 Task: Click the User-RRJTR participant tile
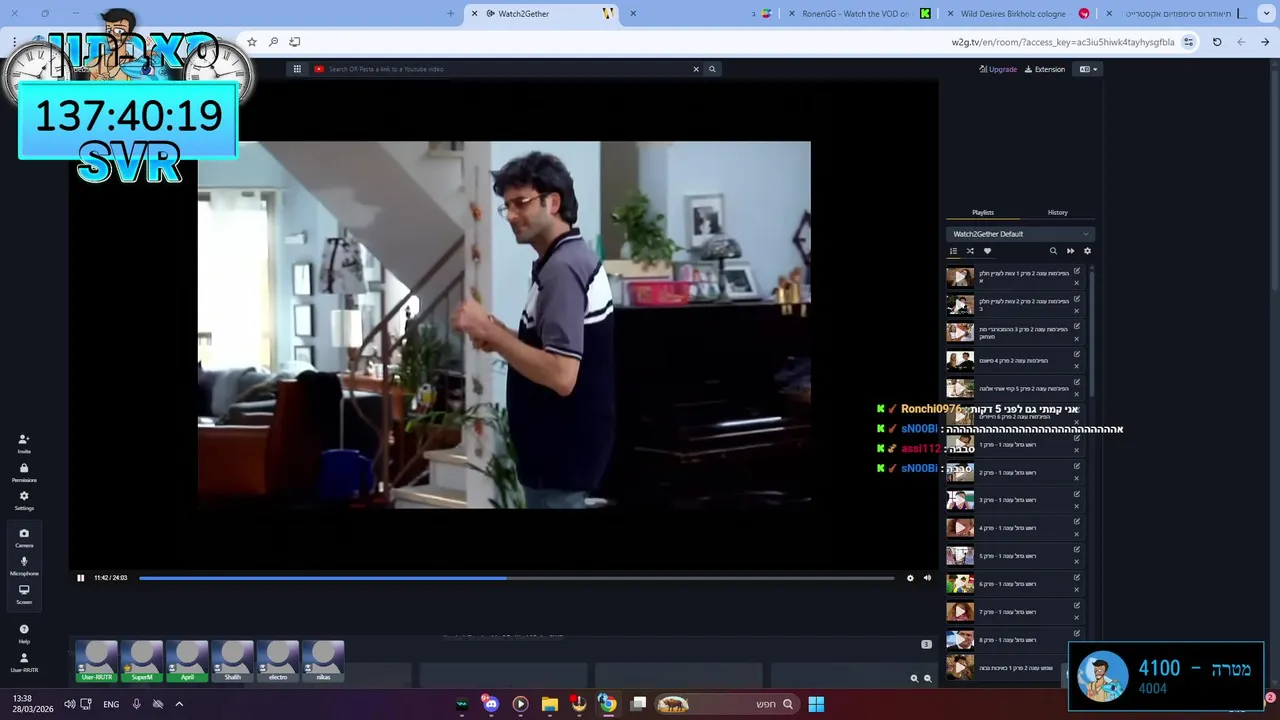pyautogui.click(x=97, y=662)
